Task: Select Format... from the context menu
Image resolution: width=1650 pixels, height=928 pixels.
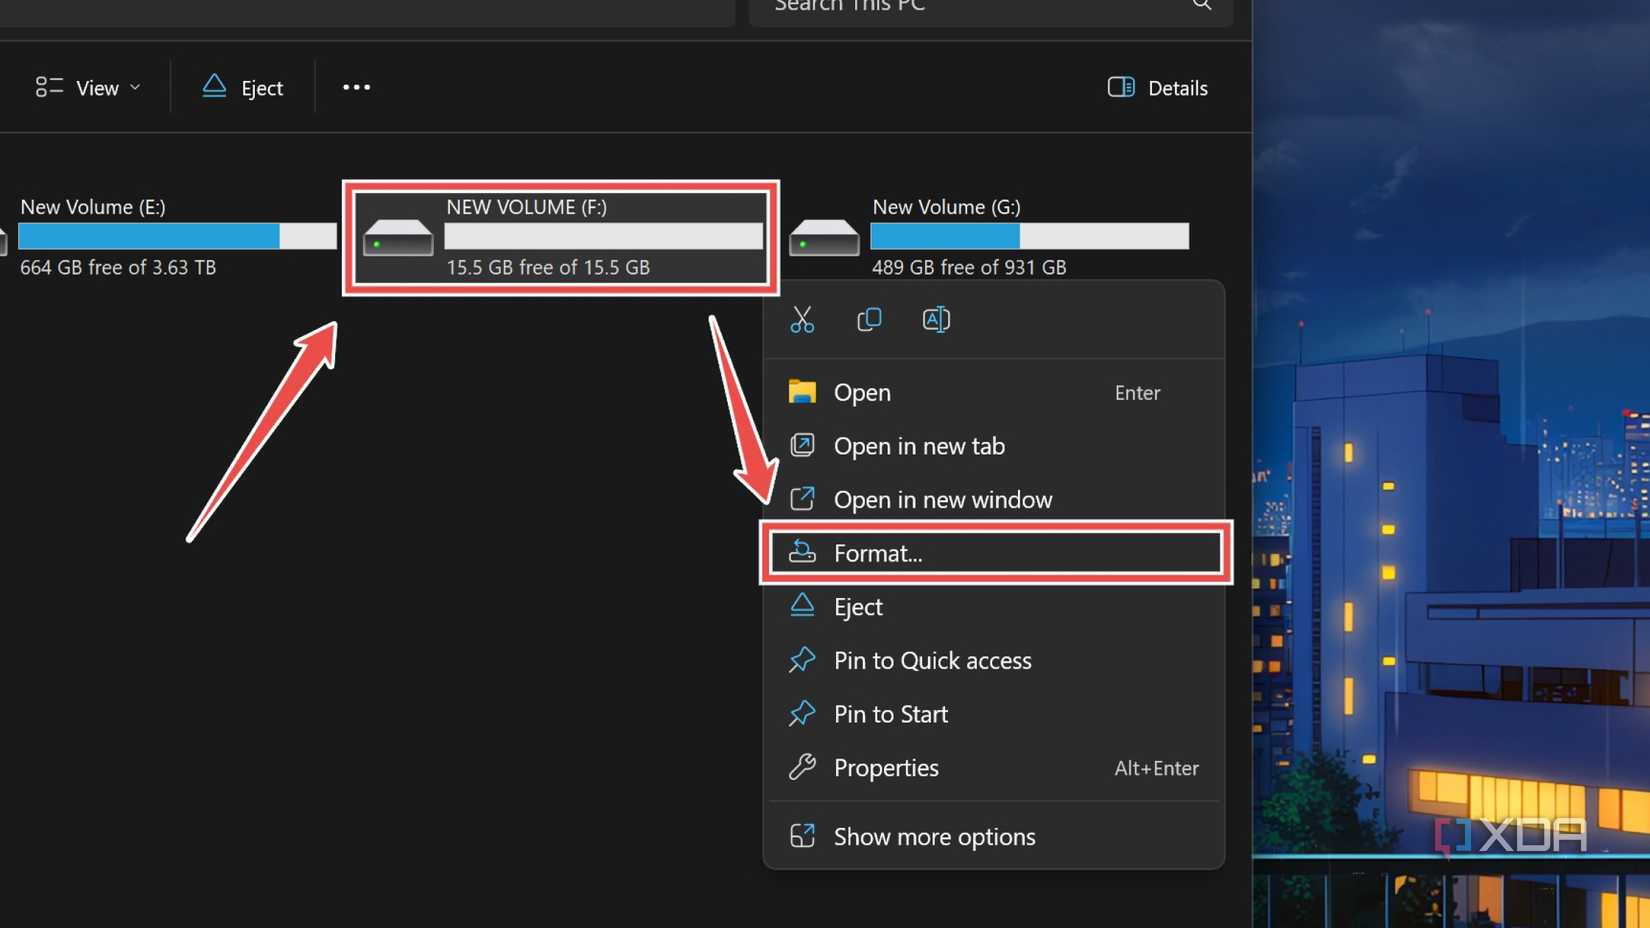Action: point(878,553)
